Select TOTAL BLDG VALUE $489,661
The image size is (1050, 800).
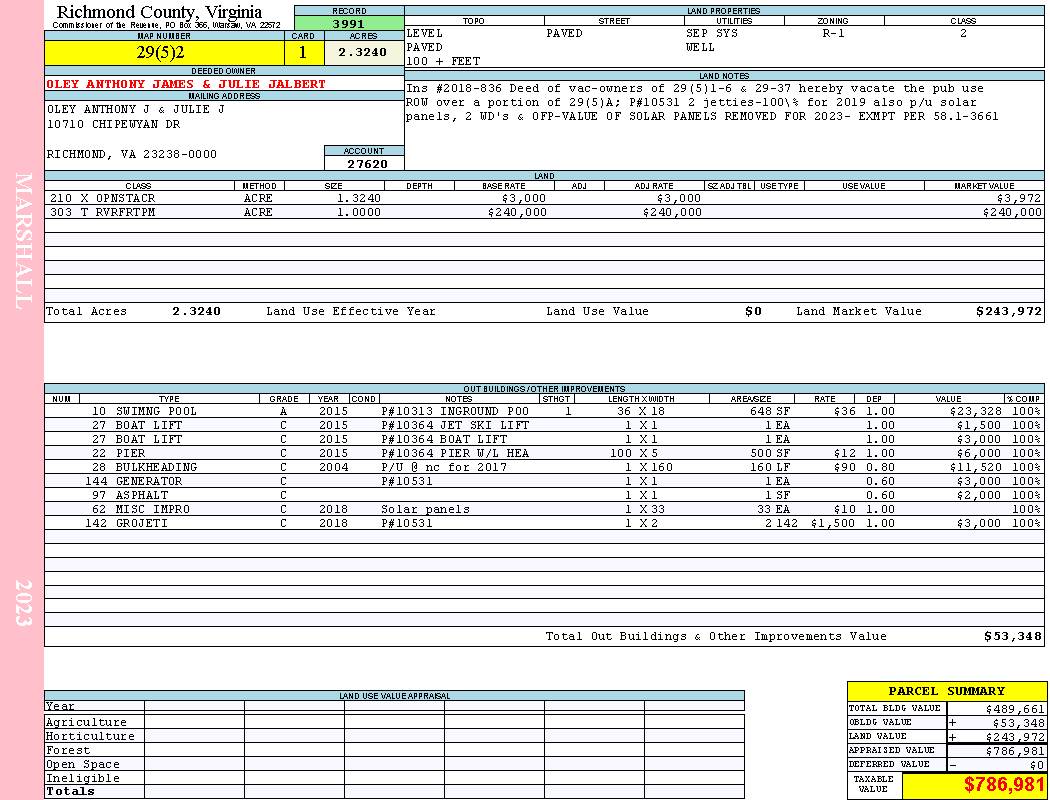[x=1015, y=709]
